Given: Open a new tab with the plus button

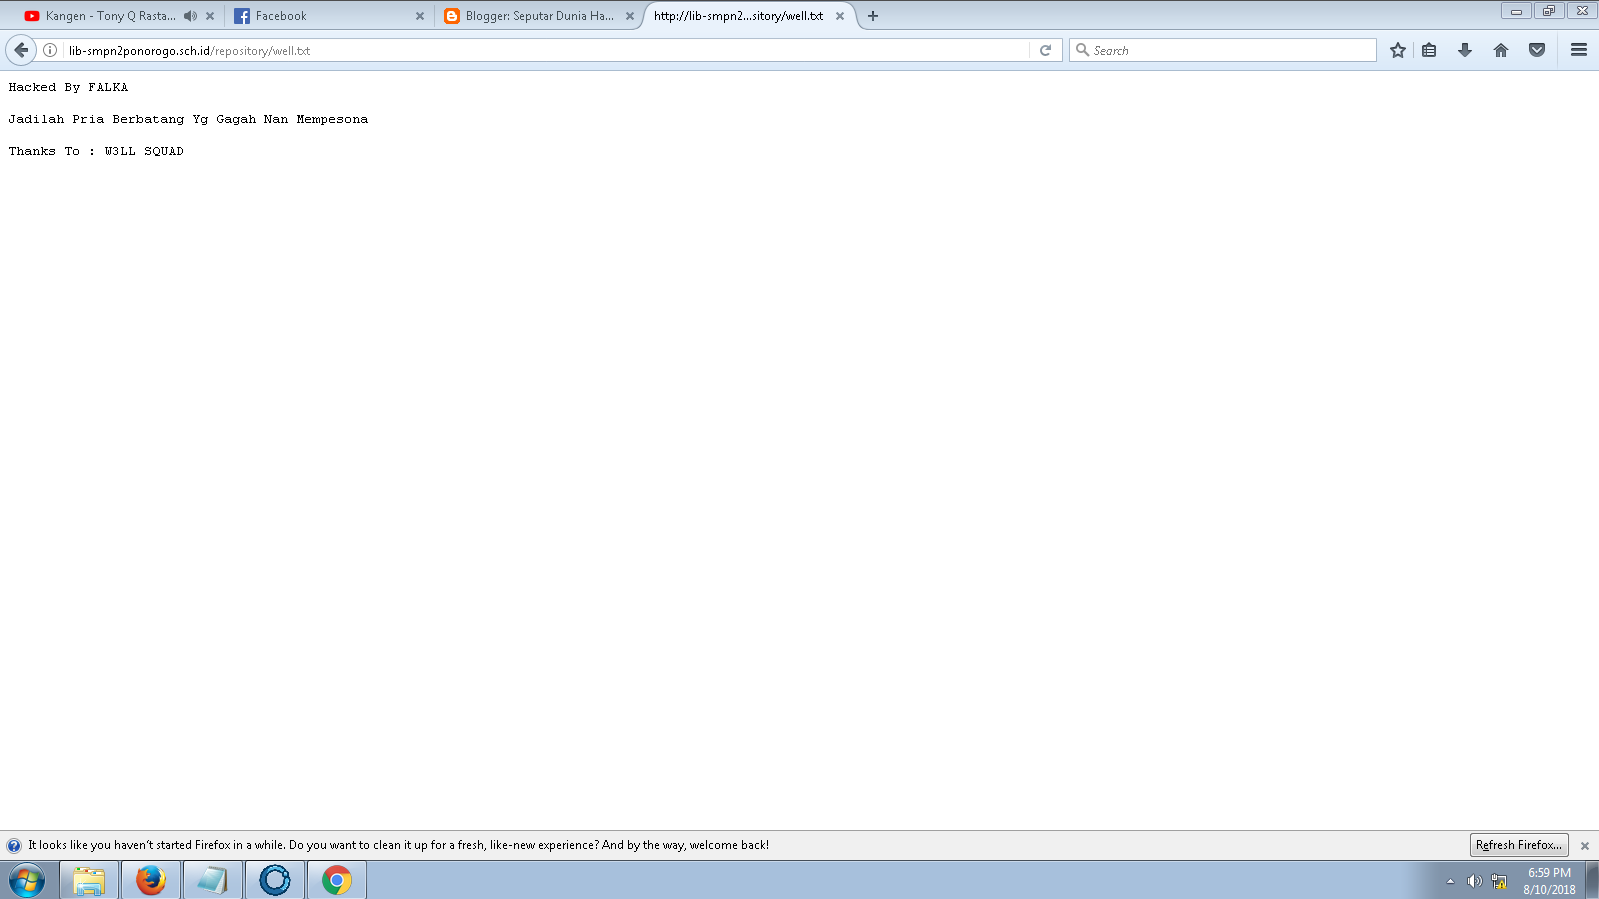Looking at the screenshot, I should pyautogui.click(x=873, y=16).
